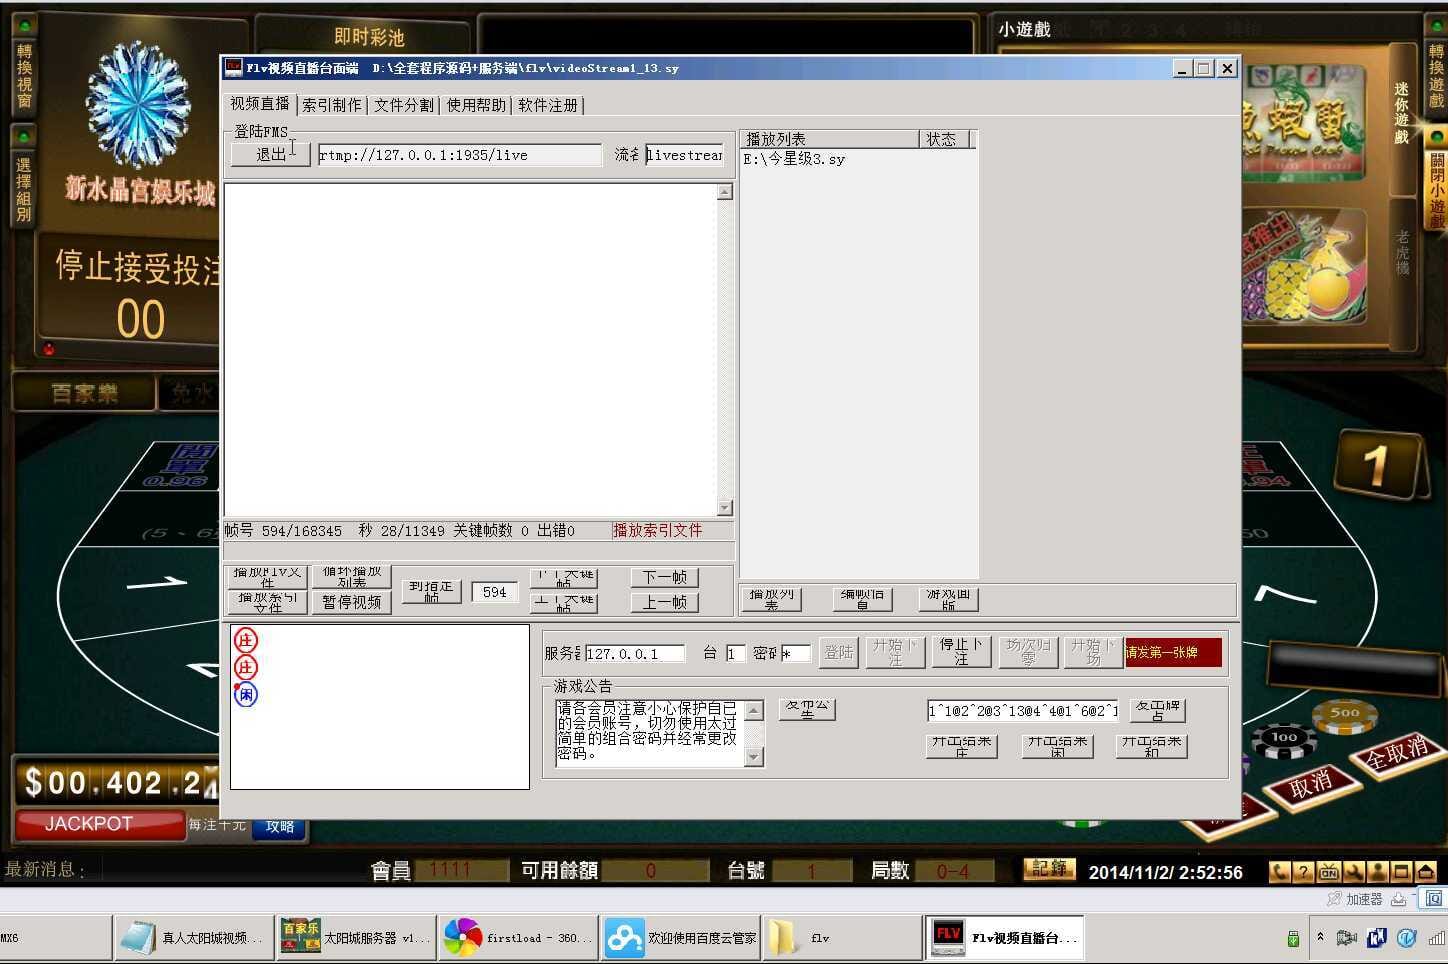This screenshot has width=1448, height=964.
Task: Click the 500 chip on the game table
Action: [x=1345, y=714]
